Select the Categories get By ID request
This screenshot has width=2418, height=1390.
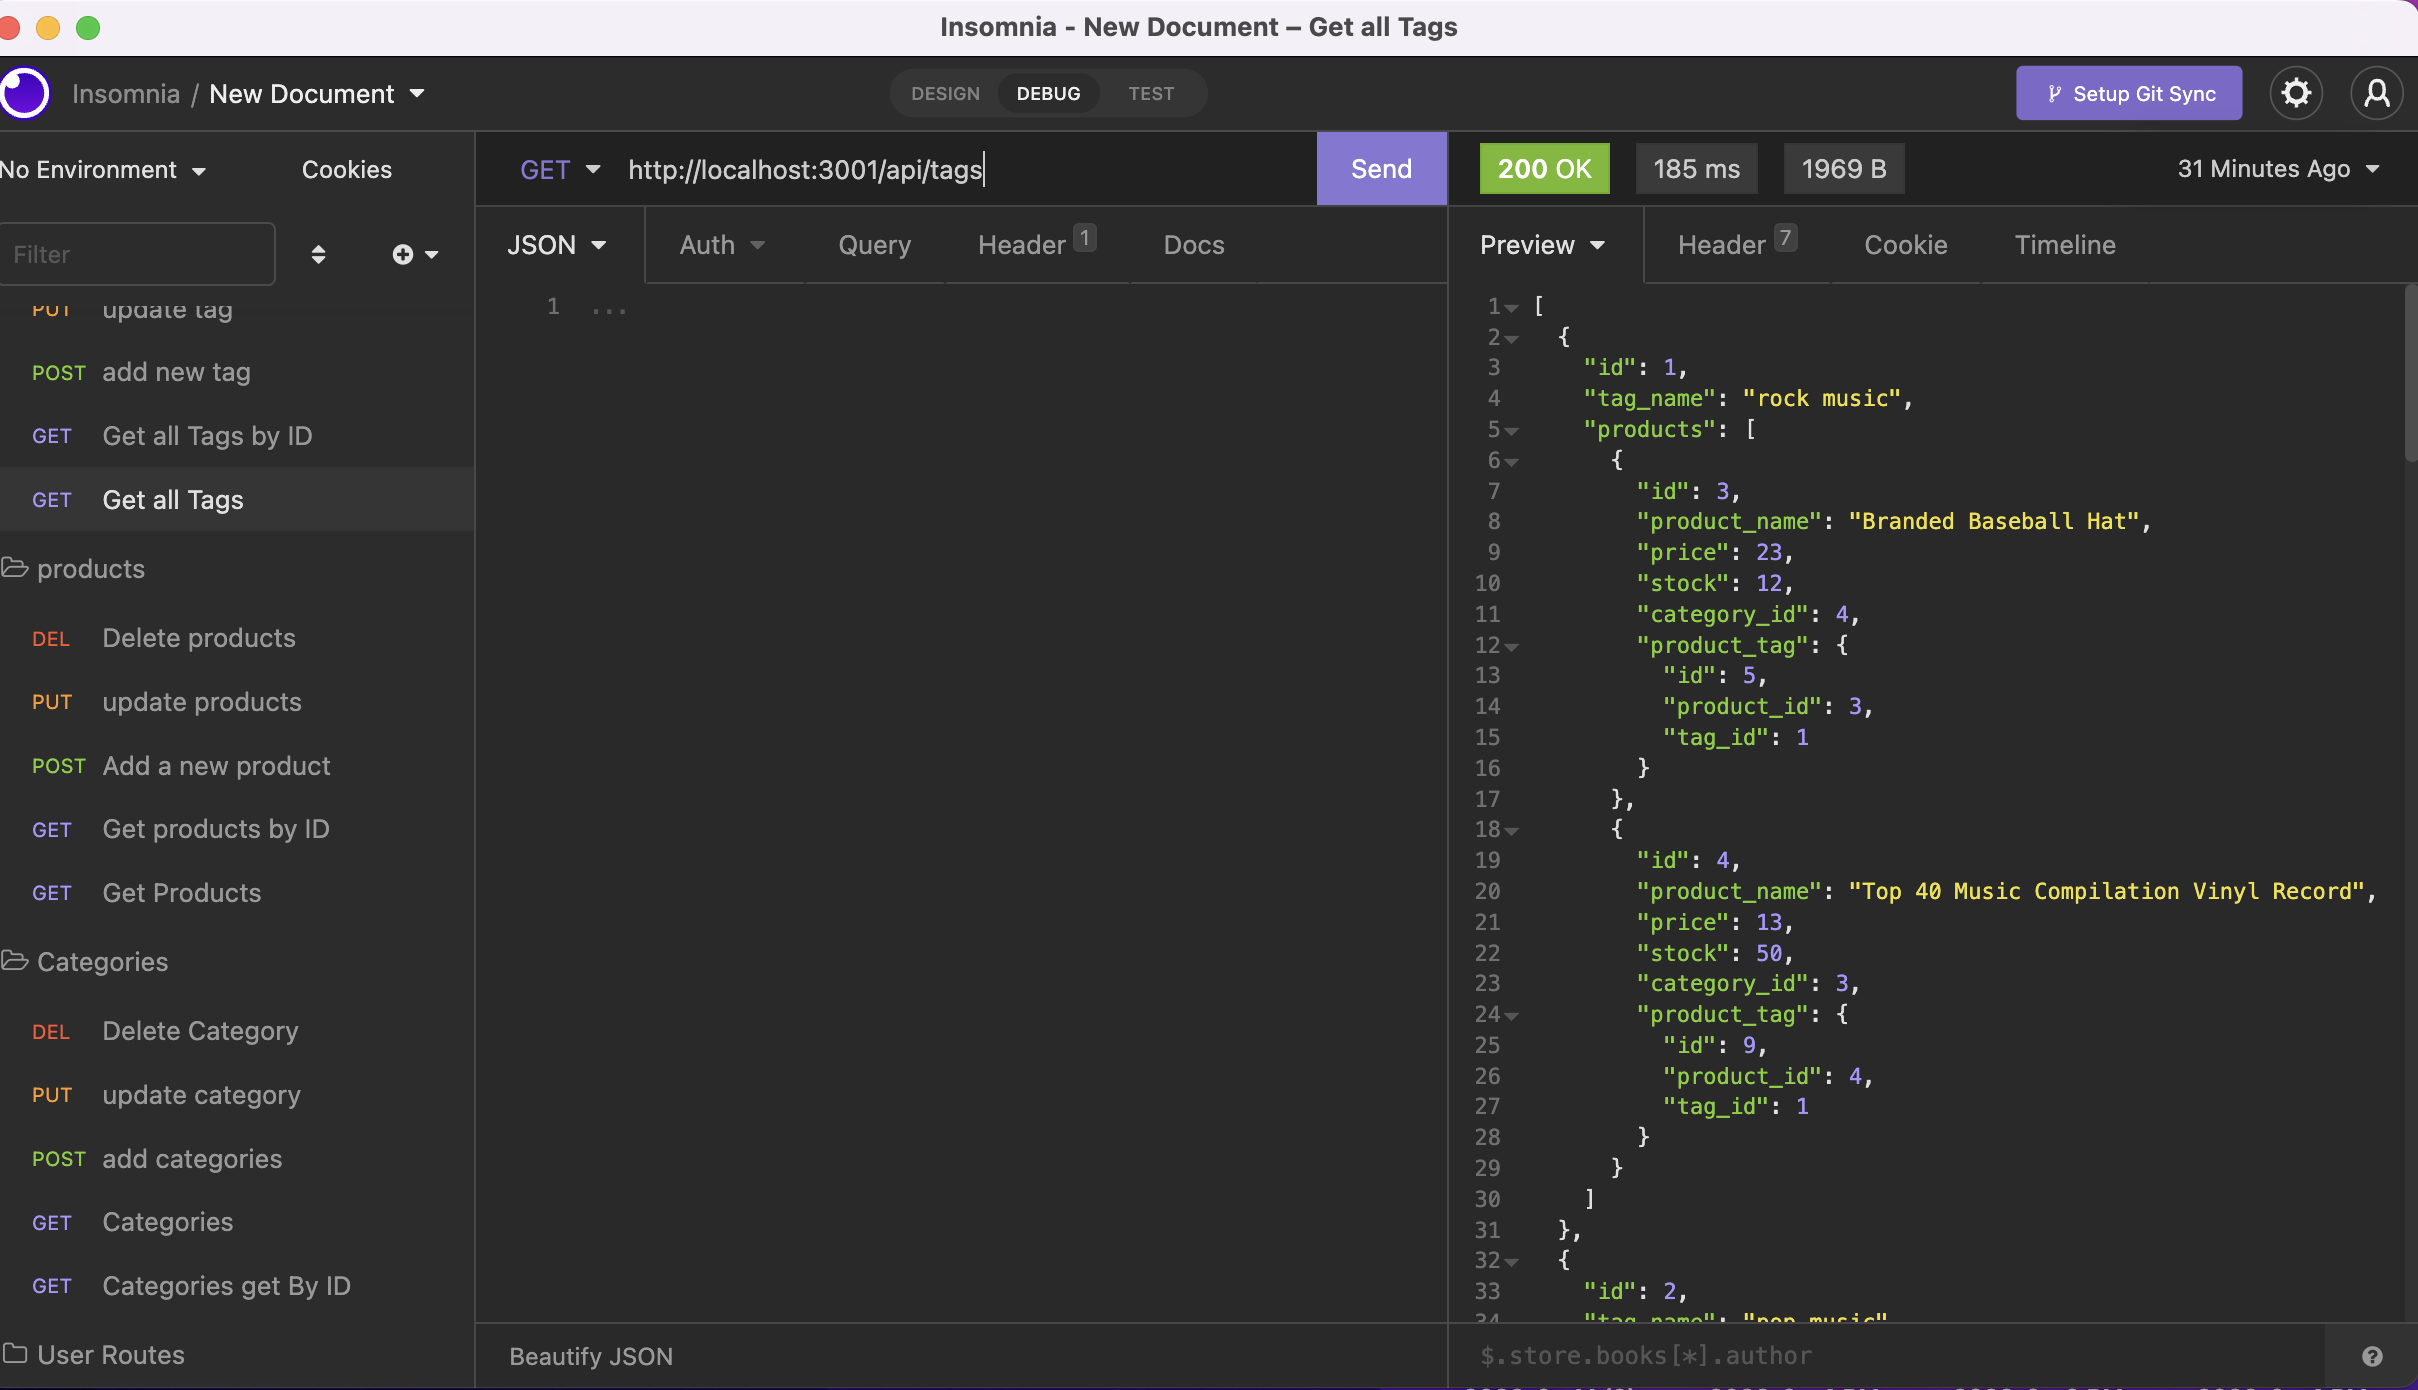coord(237,1286)
